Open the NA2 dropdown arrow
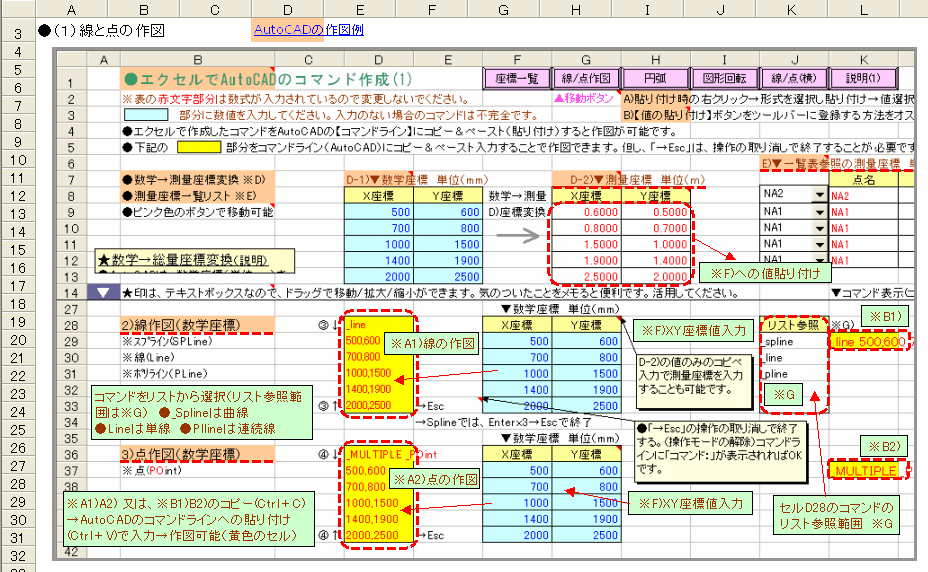Viewport: 928px width, 572px height. pyautogui.click(x=819, y=194)
